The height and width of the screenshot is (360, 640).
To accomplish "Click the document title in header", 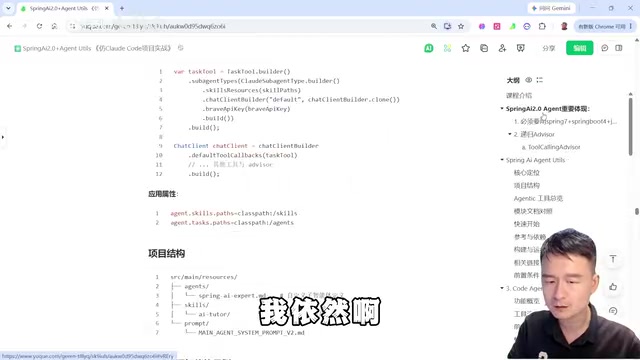I will tap(96, 48).
